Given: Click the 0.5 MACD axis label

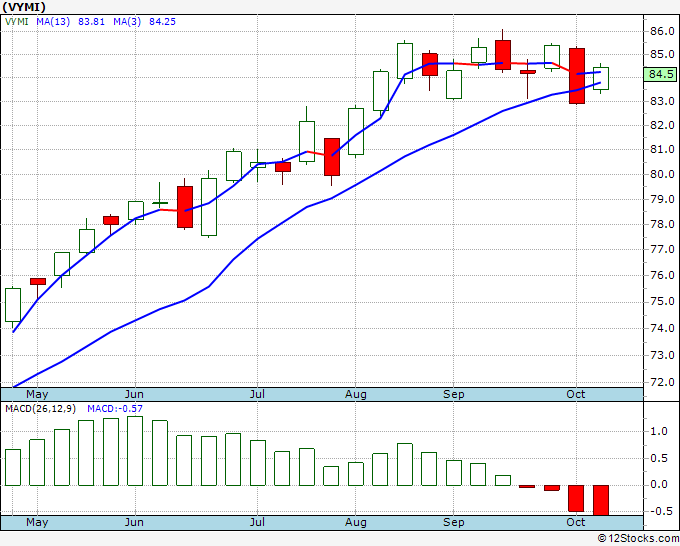Looking at the screenshot, I should (659, 458).
